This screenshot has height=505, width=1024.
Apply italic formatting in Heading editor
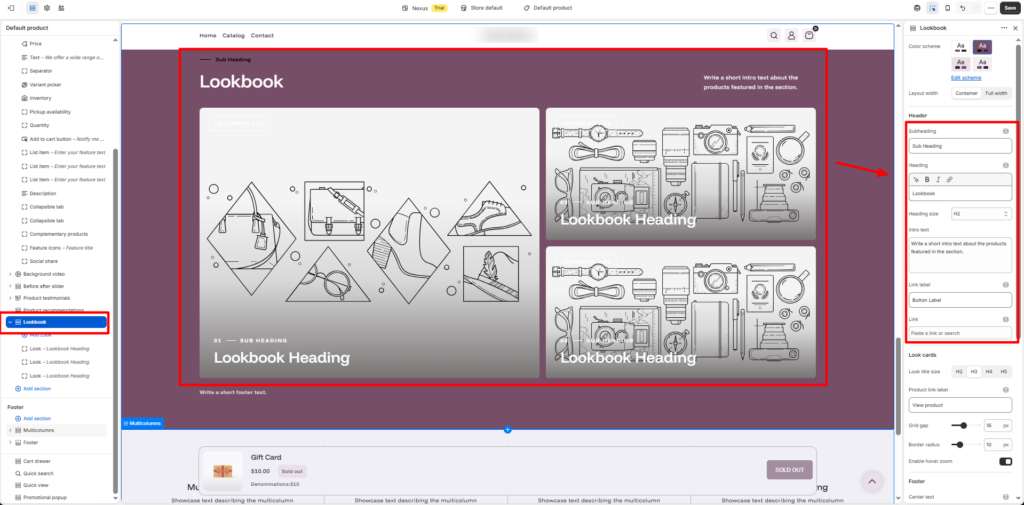tap(938, 179)
